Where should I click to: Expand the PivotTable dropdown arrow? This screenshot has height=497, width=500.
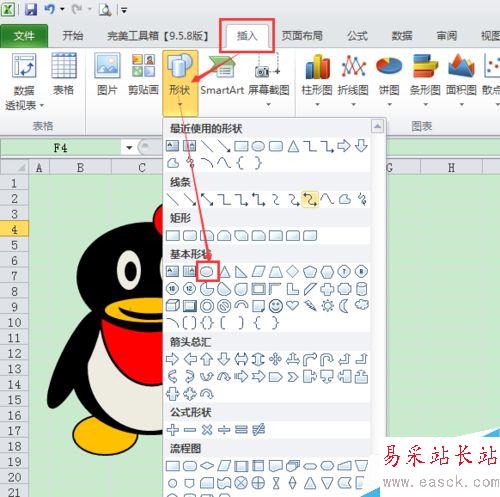coord(42,105)
